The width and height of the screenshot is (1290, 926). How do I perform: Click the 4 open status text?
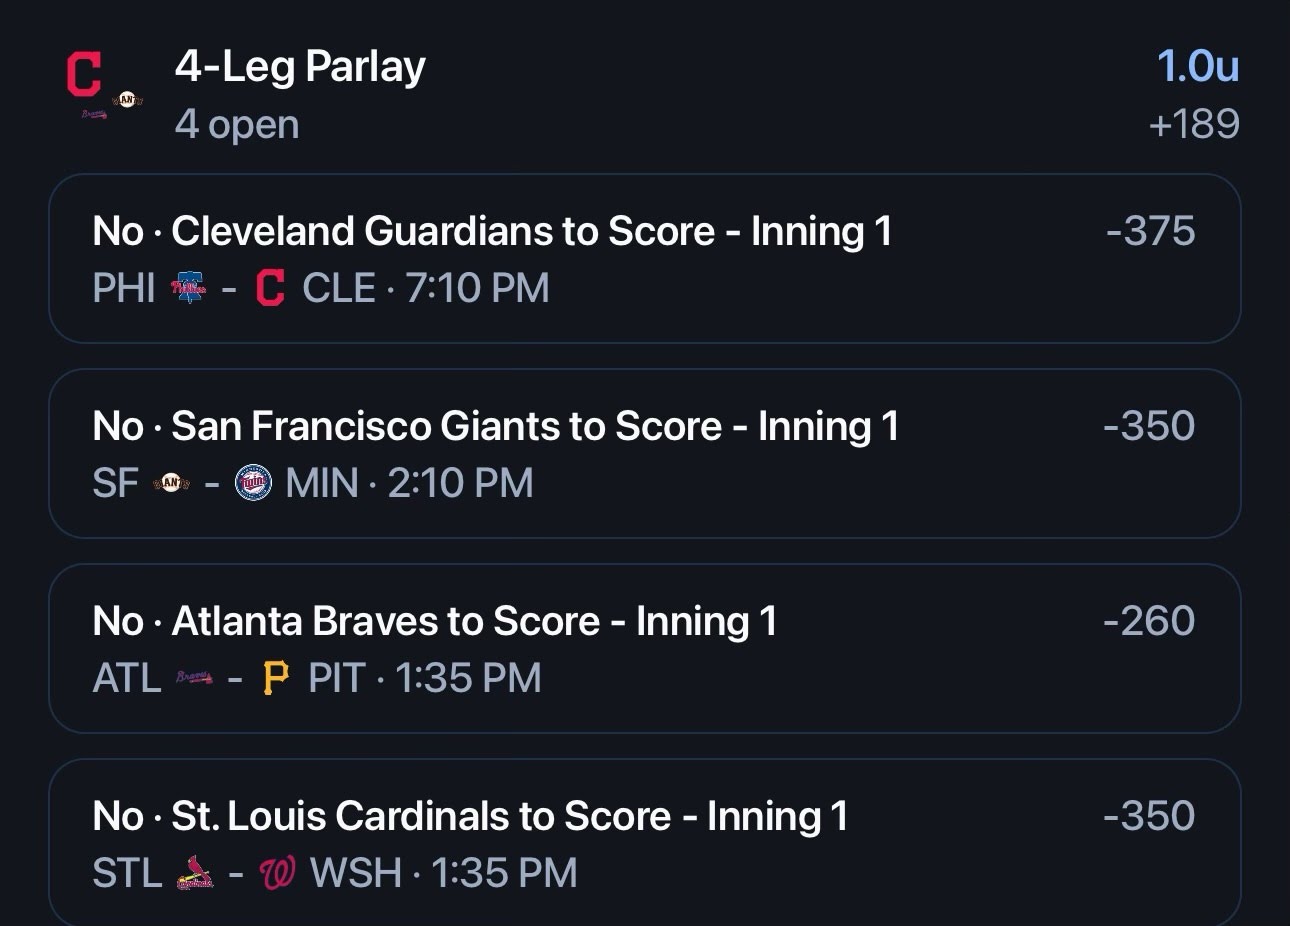point(237,125)
